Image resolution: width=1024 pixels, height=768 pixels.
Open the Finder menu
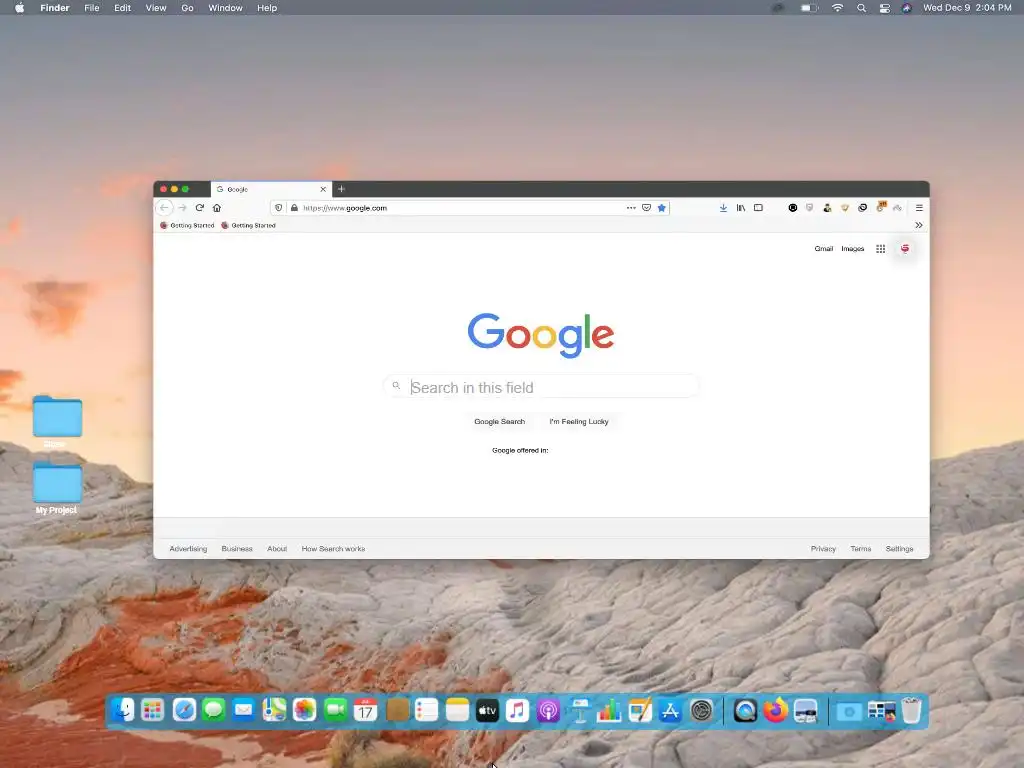click(x=55, y=8)
